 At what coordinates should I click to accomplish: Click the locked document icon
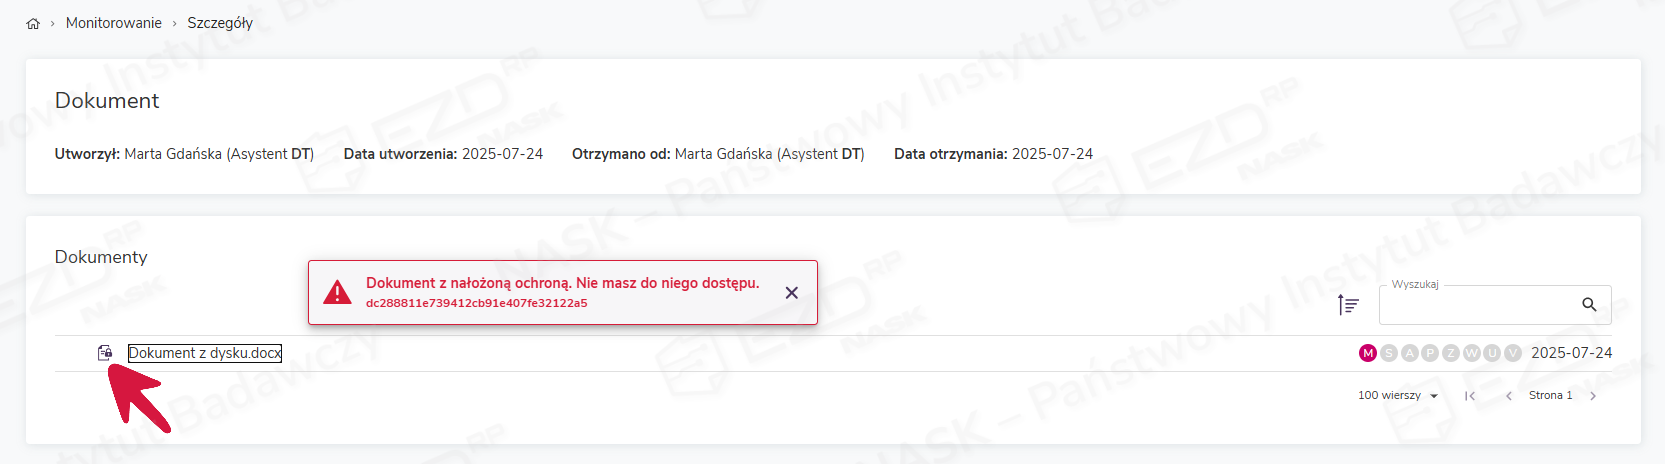click(105, 352)
